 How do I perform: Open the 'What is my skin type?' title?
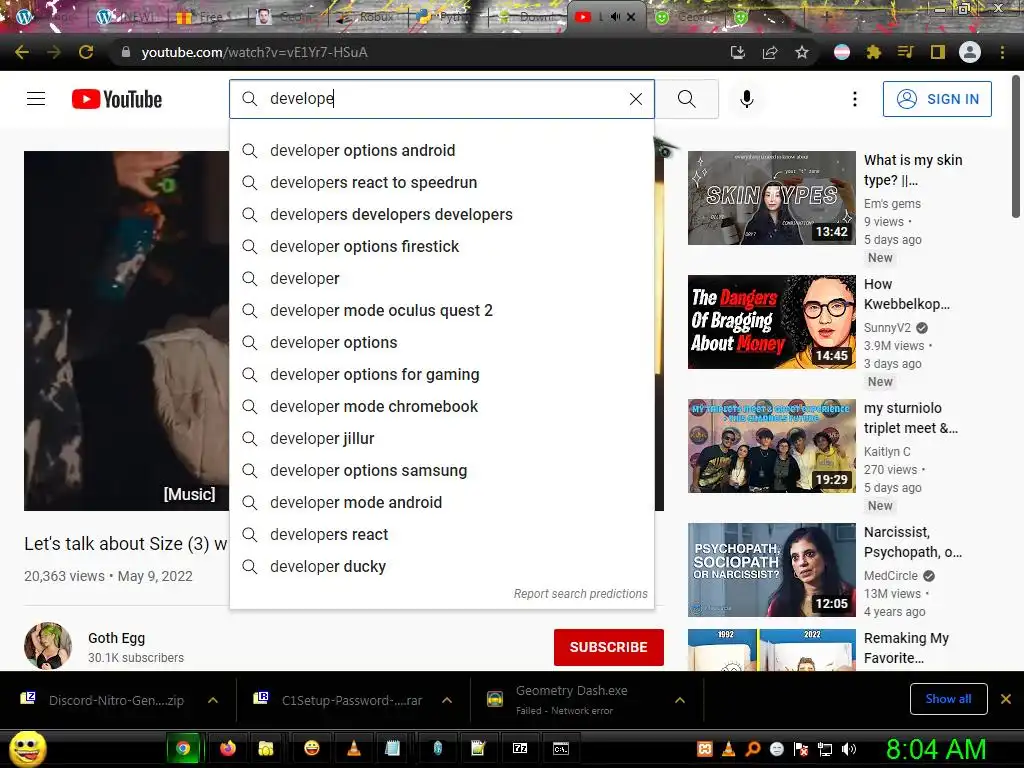(913, 170)
